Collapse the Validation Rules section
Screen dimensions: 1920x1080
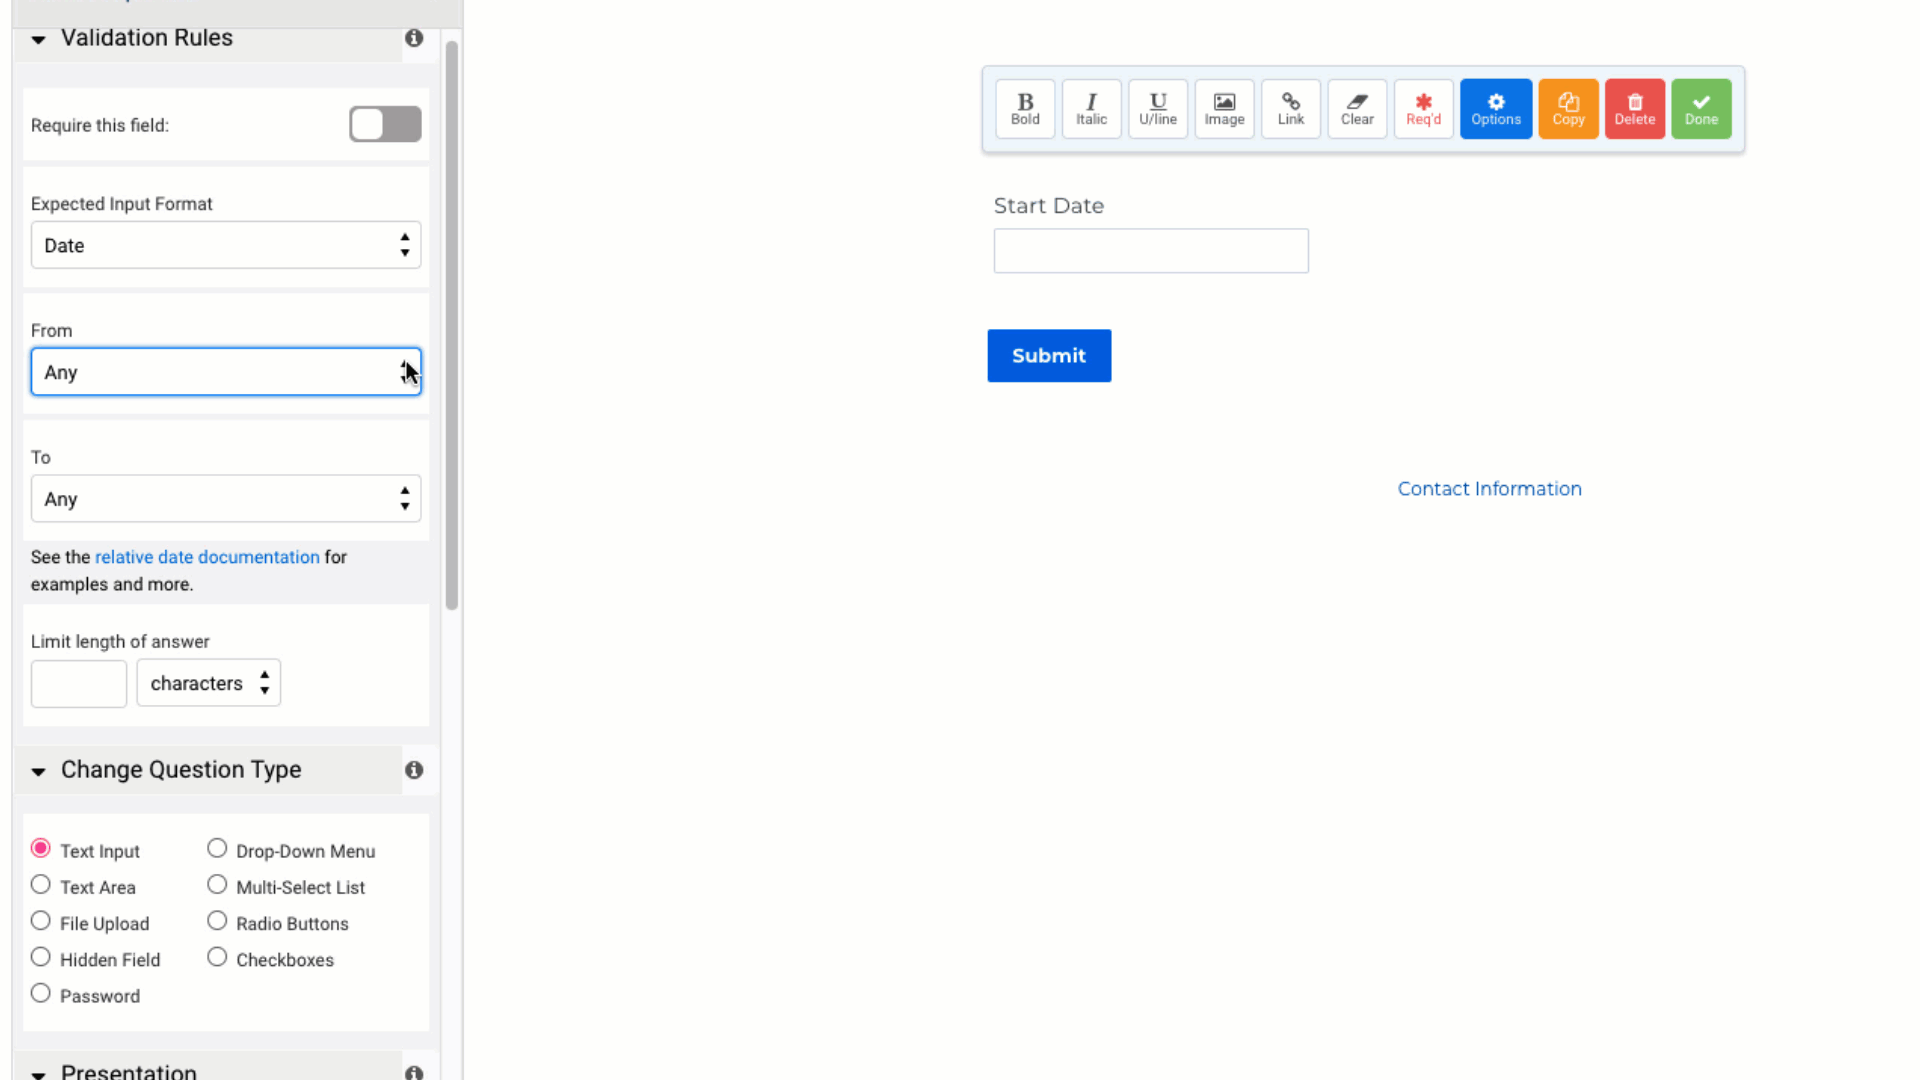(x=38, y=39)
